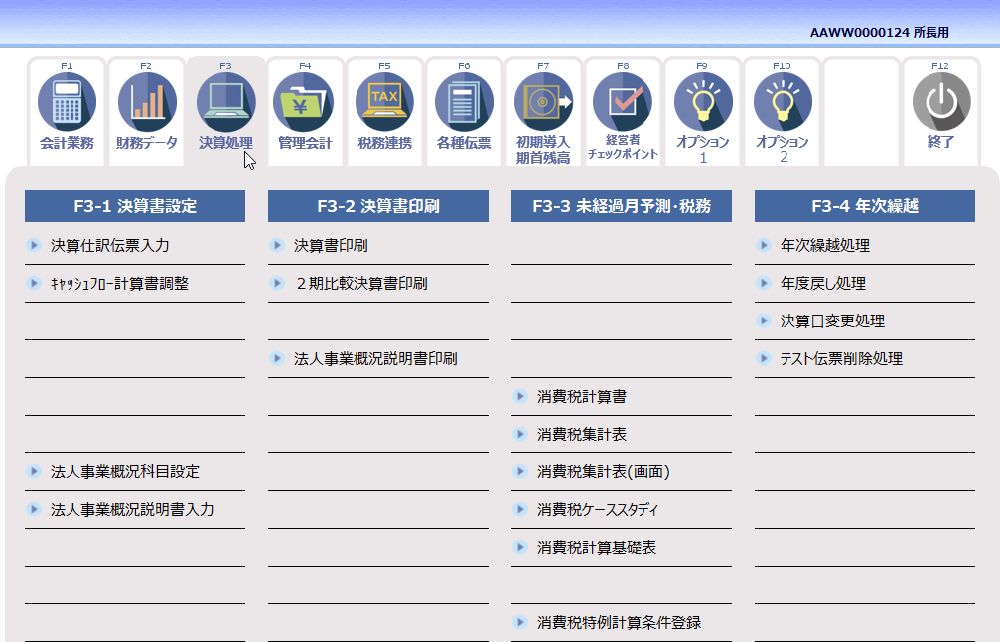Screen dimensions: 1000x642
Task: Click the F3-2 決算書印刷 section header
Action: [377, 206]
